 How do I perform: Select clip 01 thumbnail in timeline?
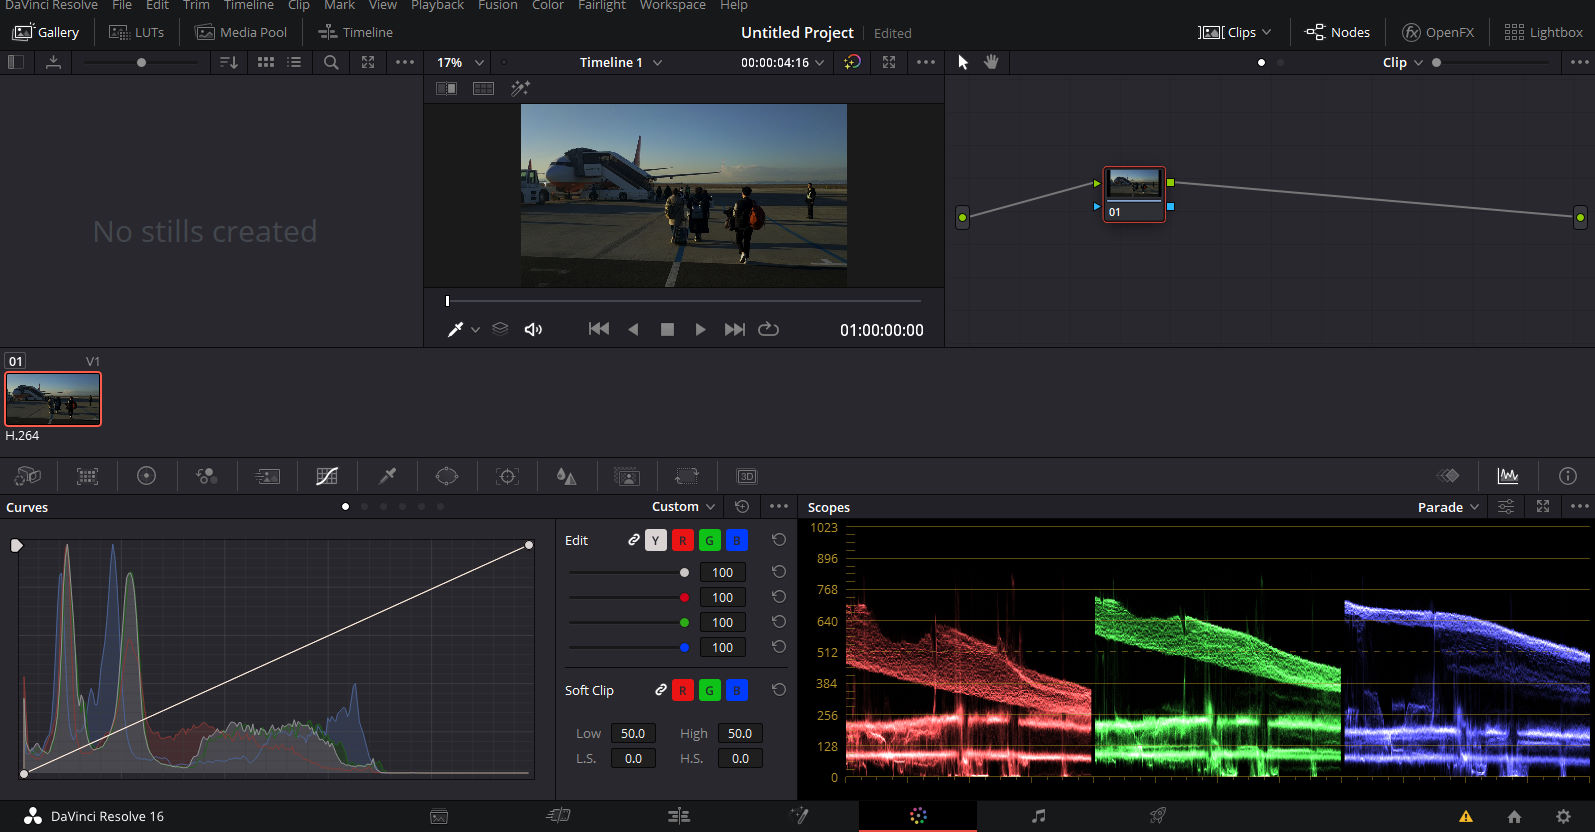[x=53, y=399]
